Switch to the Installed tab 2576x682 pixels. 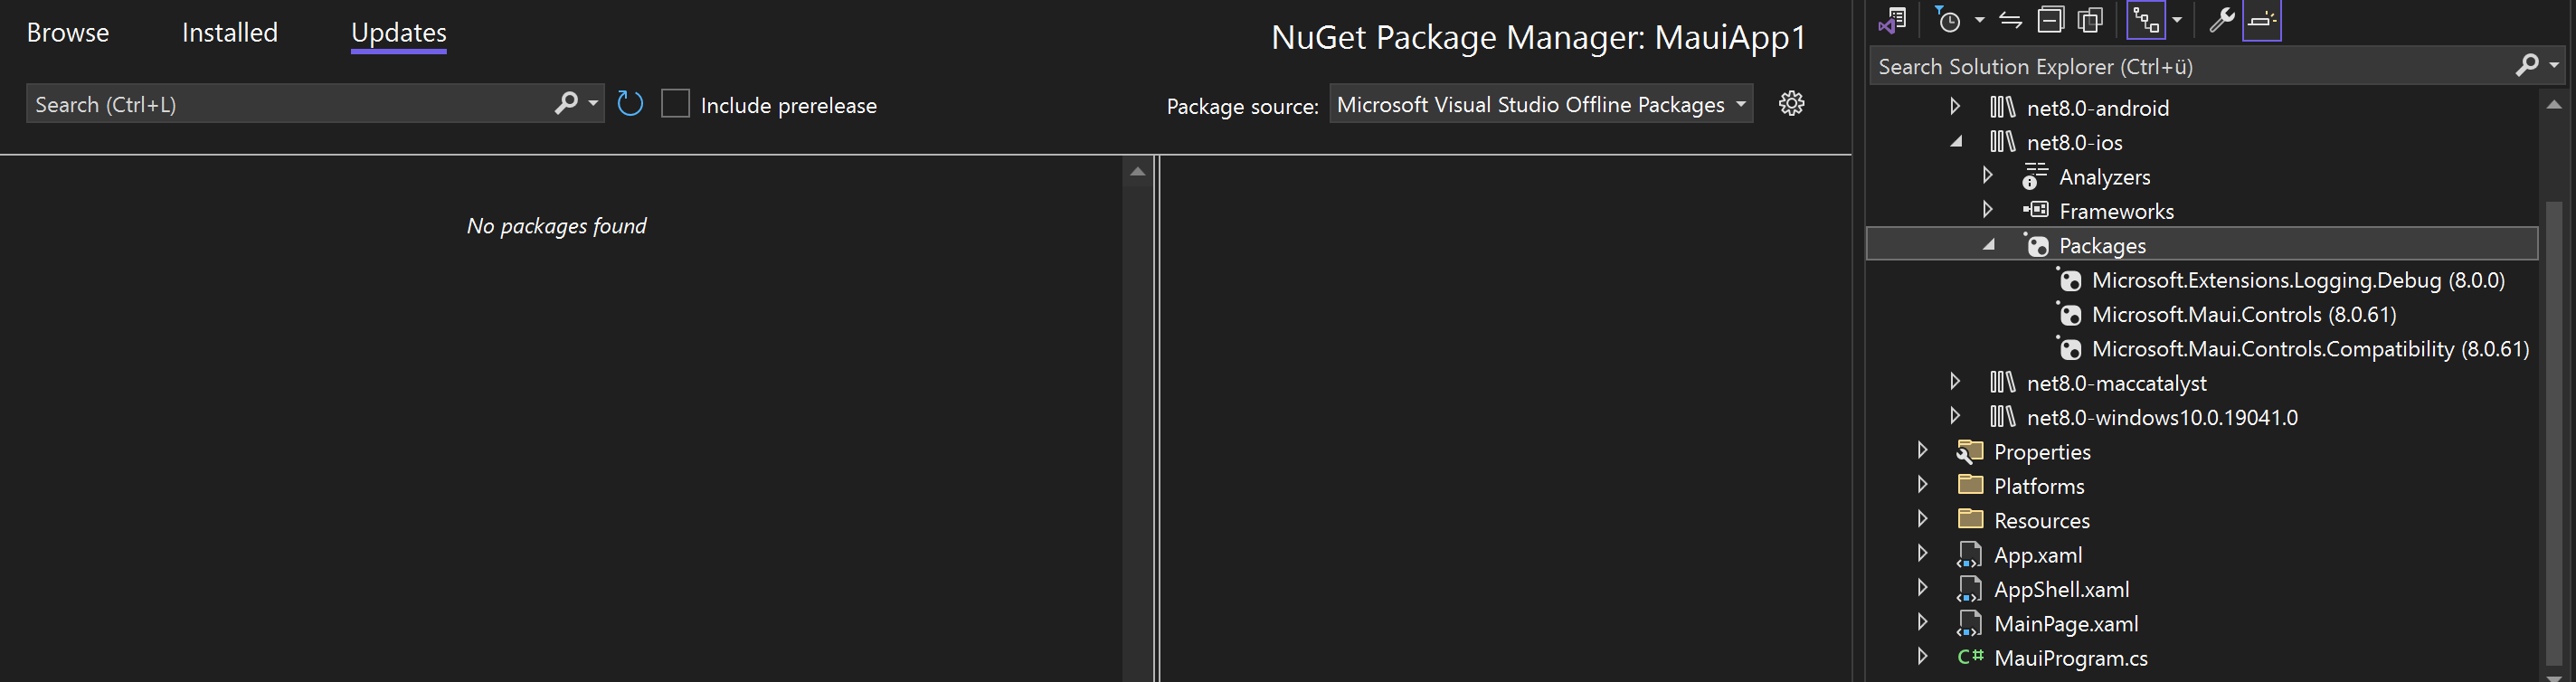pyautogui.click(x=230, y=32)
